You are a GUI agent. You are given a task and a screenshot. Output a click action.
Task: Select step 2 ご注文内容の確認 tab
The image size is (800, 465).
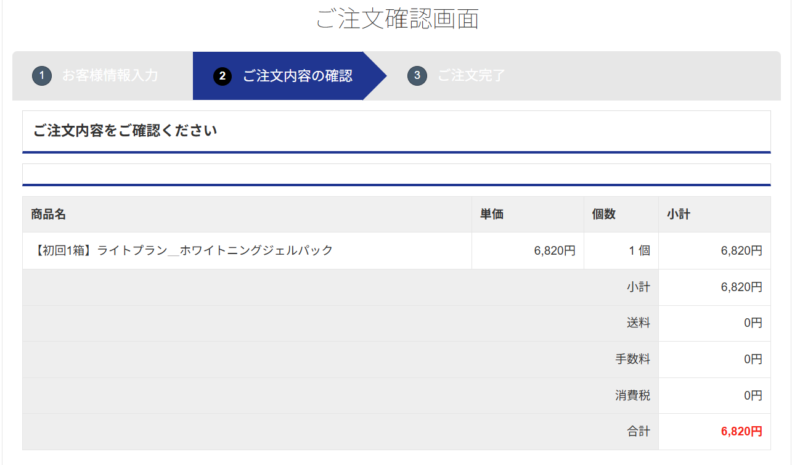pos(289,76)
